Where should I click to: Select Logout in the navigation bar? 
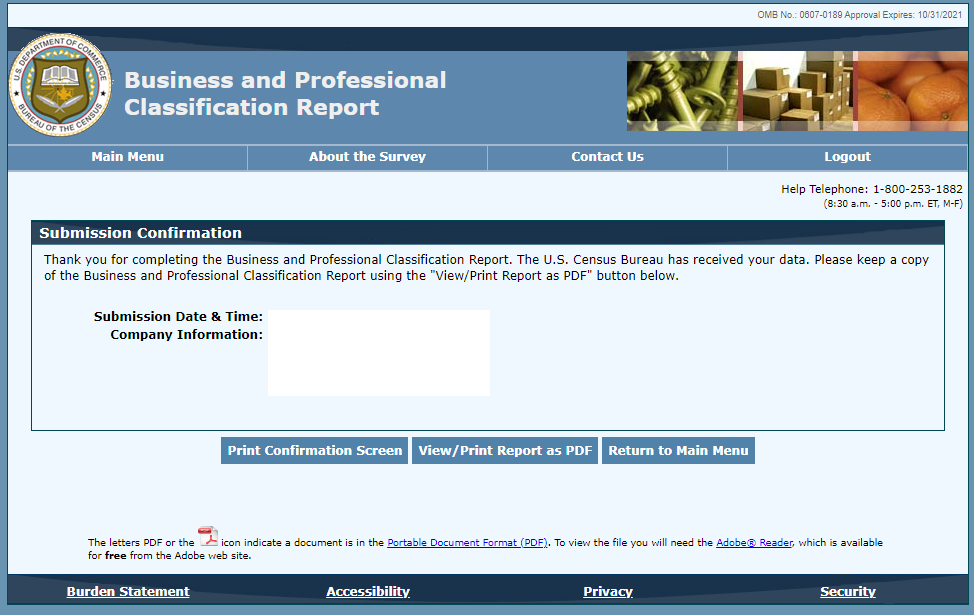847,157
